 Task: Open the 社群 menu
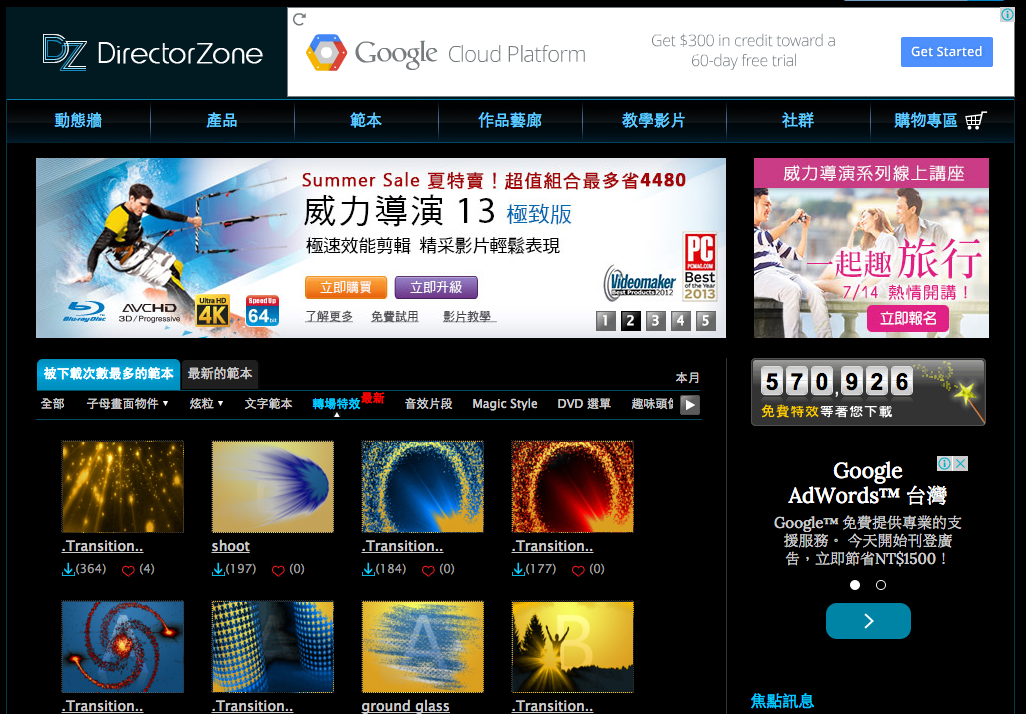point(798,120)
